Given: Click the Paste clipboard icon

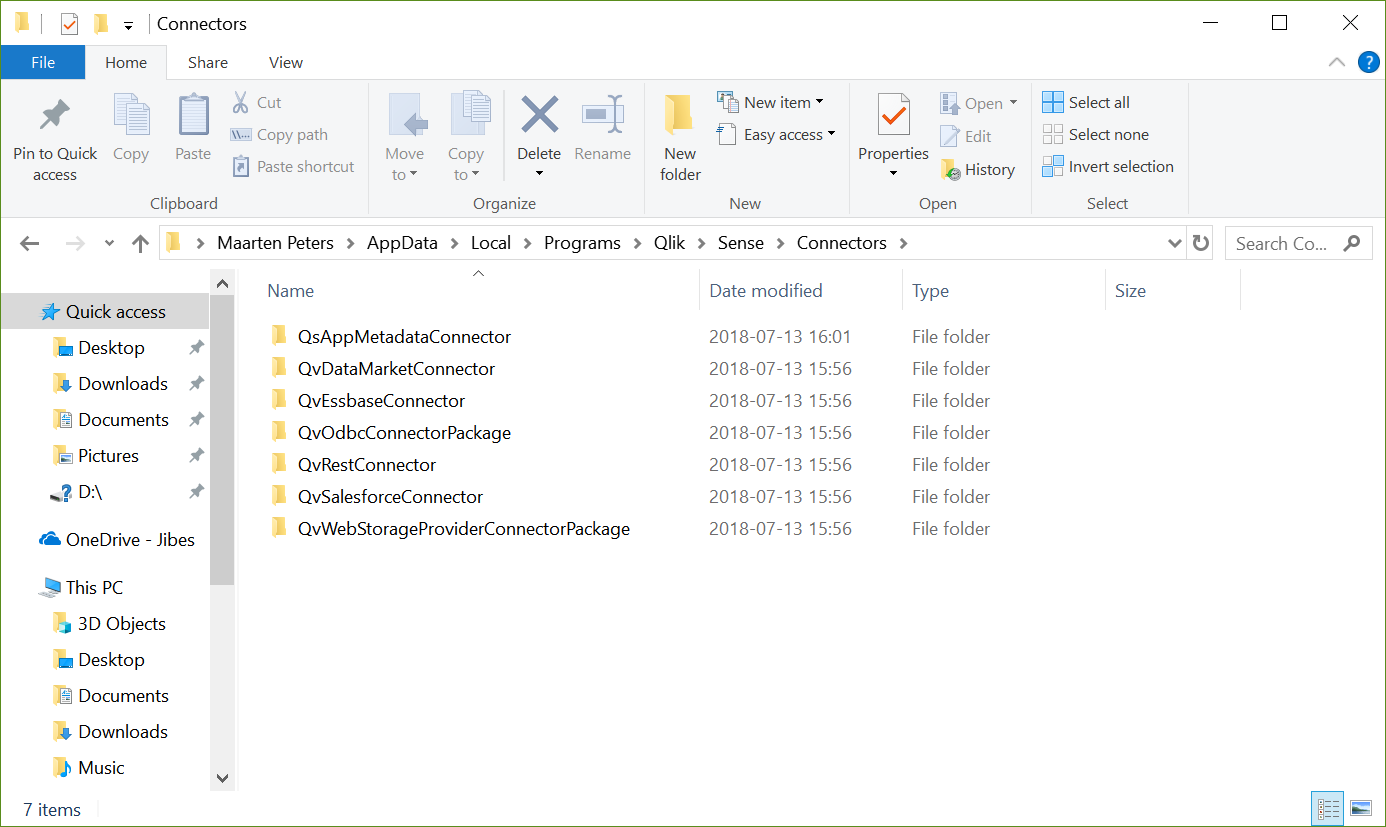Looking at the screenshot, I should pos(193,116).
